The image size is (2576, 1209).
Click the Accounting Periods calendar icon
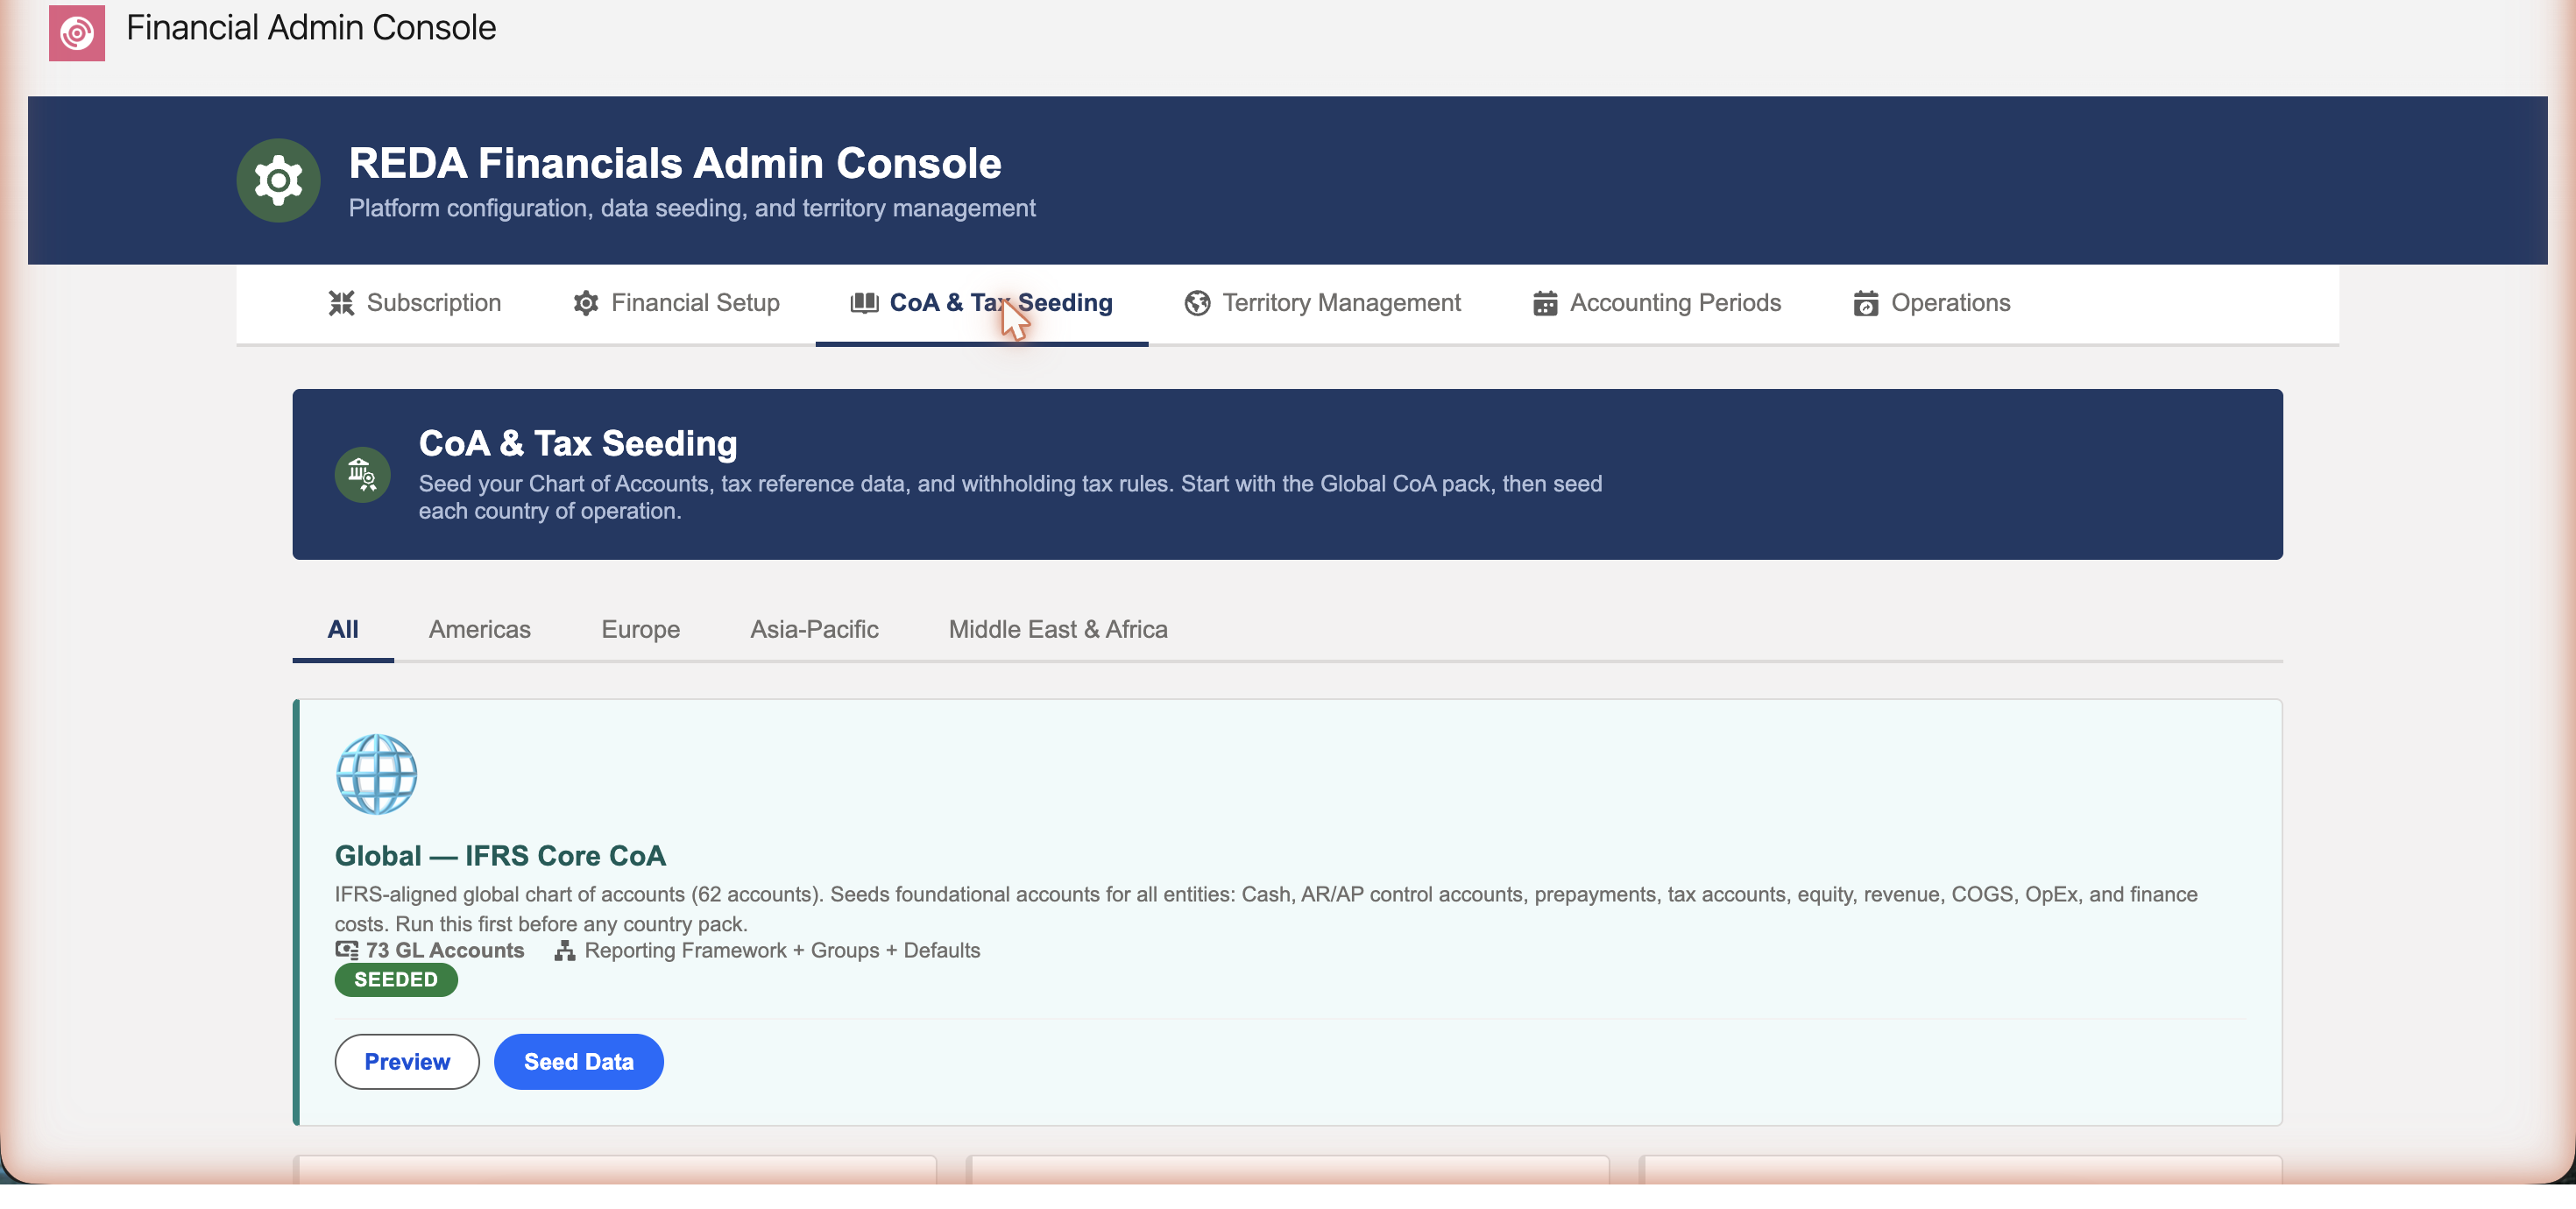pos(1545,303)
